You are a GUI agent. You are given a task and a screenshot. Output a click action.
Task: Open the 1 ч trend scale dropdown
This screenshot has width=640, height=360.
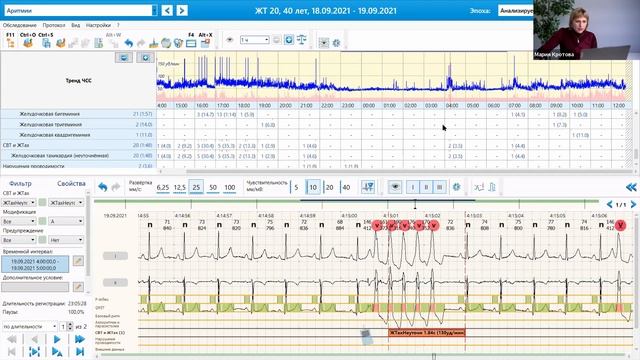click(254, 40)
